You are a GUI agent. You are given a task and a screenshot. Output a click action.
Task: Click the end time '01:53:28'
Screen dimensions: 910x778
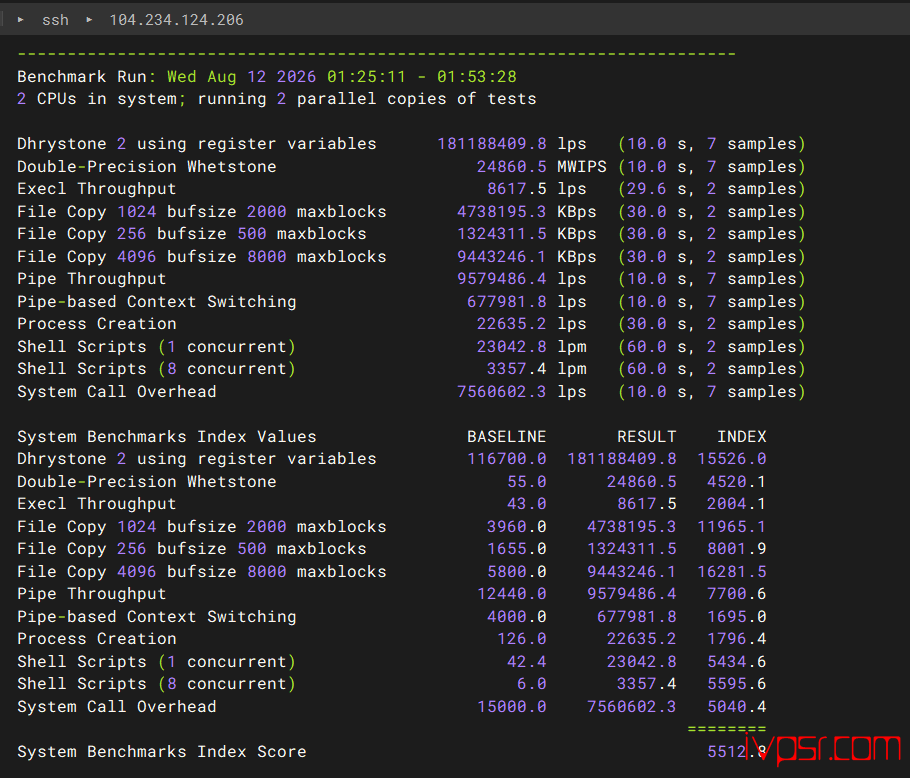click(476, 77)
